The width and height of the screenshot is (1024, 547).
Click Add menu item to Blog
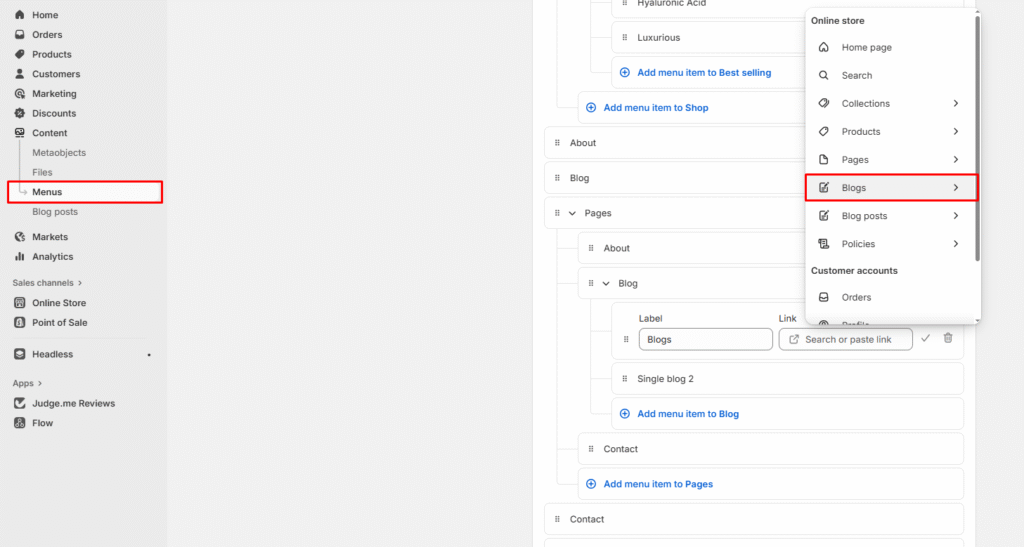point(687,414)
